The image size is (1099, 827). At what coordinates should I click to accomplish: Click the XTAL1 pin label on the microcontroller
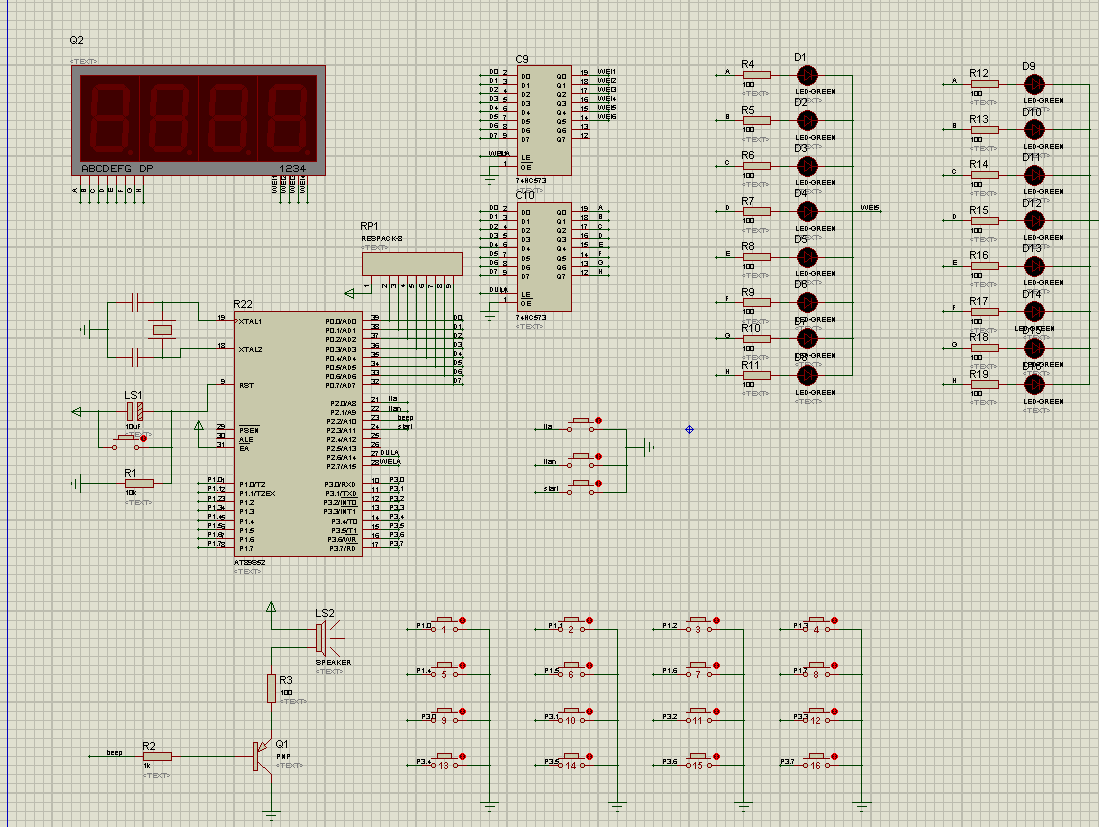coord(250,322)
